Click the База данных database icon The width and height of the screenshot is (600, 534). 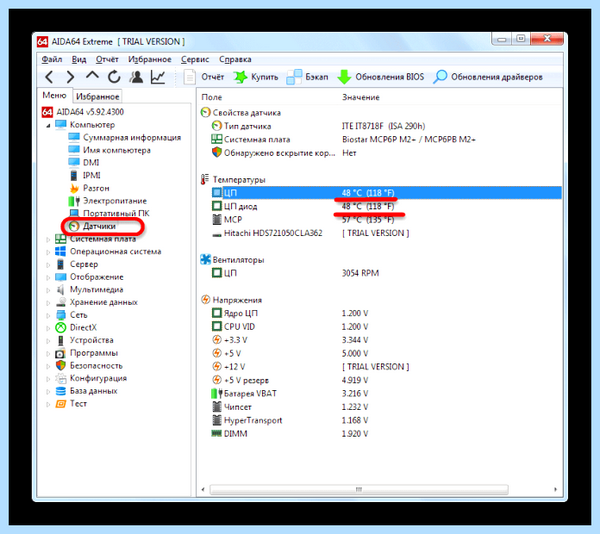point(60,391)
